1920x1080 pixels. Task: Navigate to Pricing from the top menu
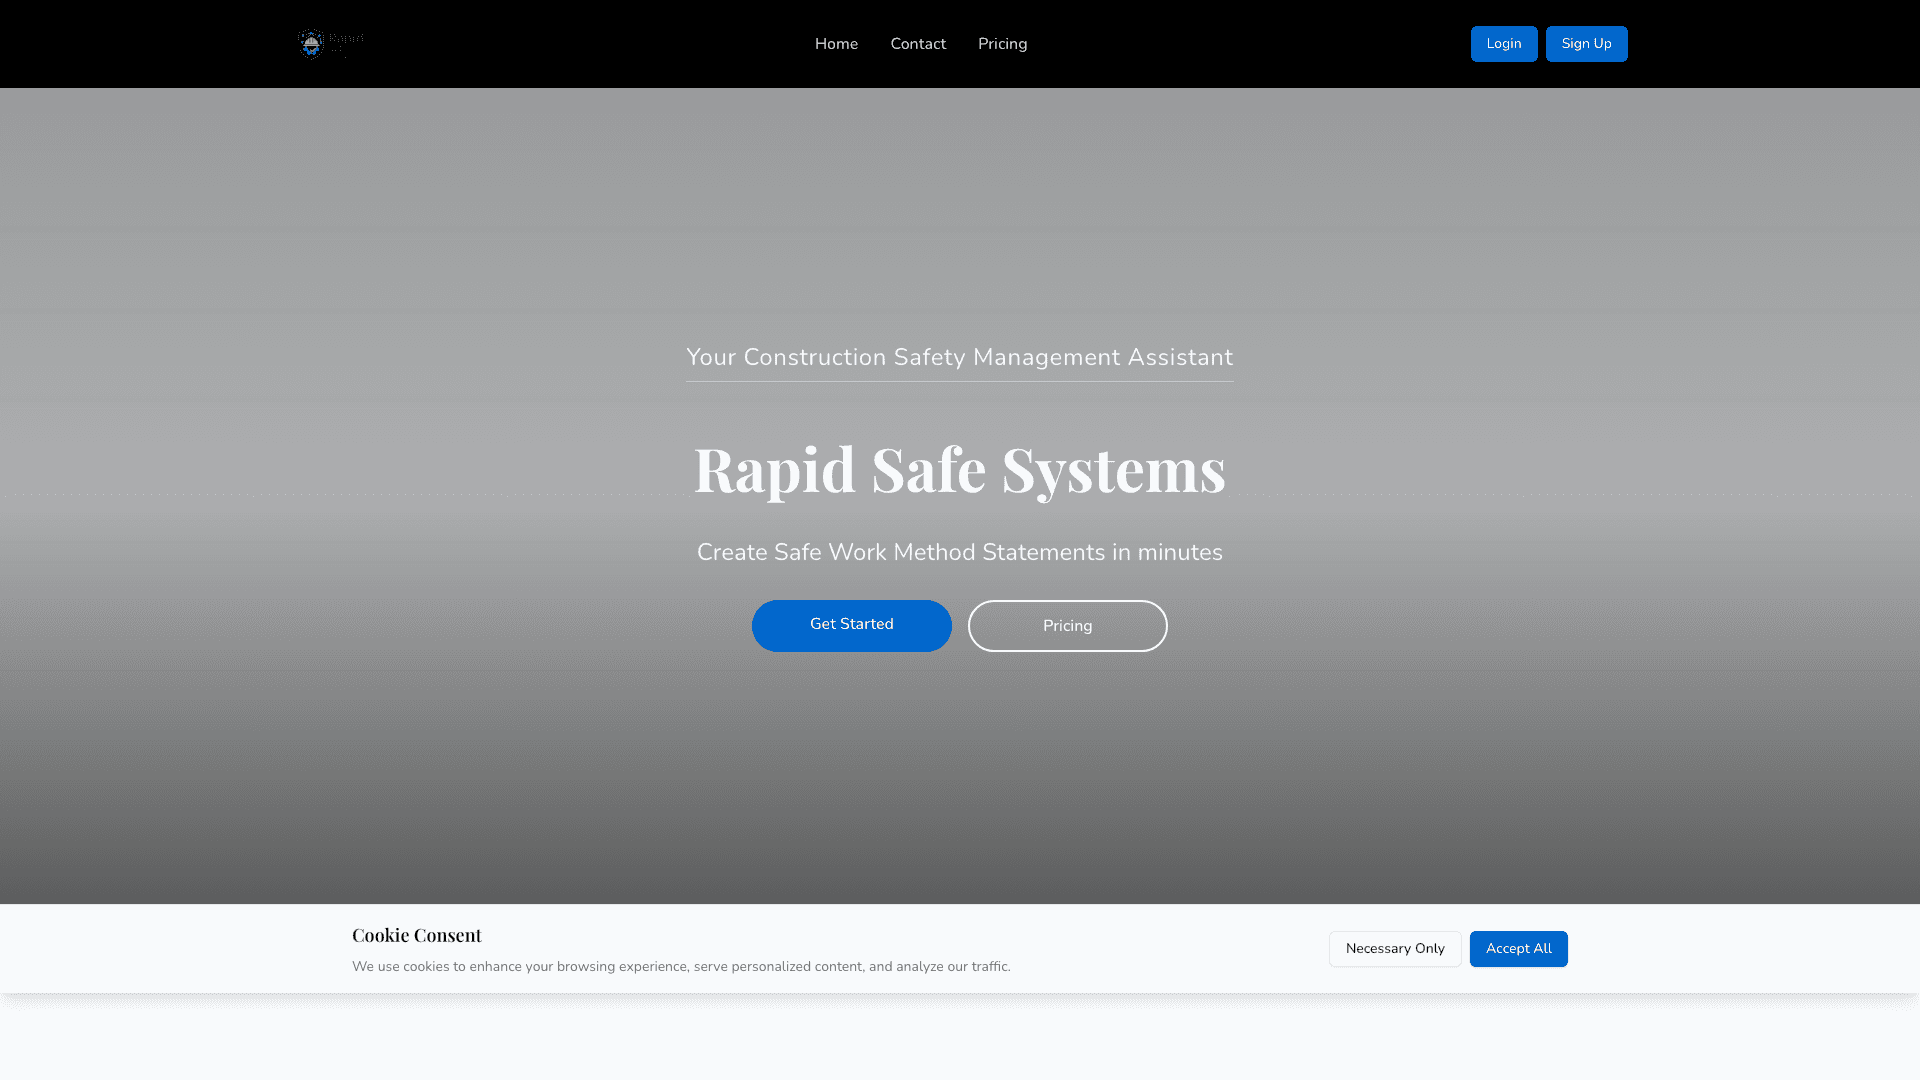point(1002,43)
